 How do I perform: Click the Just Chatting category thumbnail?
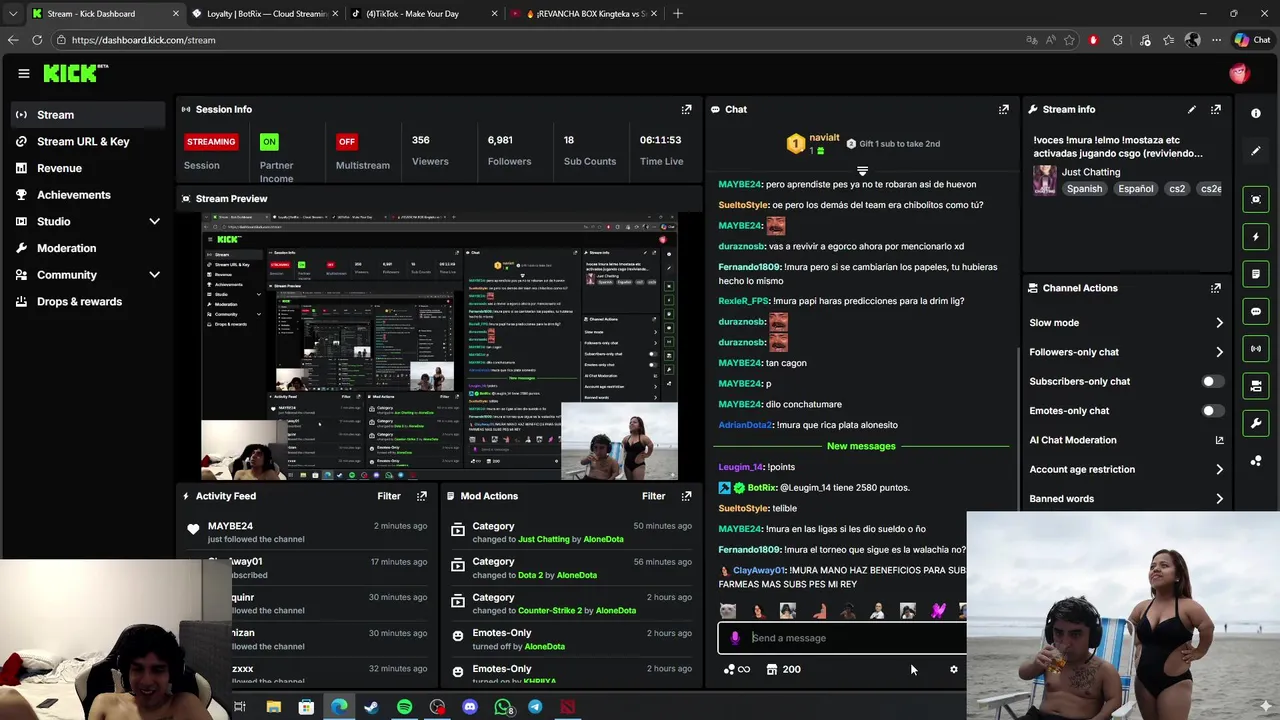(1045, 180)
